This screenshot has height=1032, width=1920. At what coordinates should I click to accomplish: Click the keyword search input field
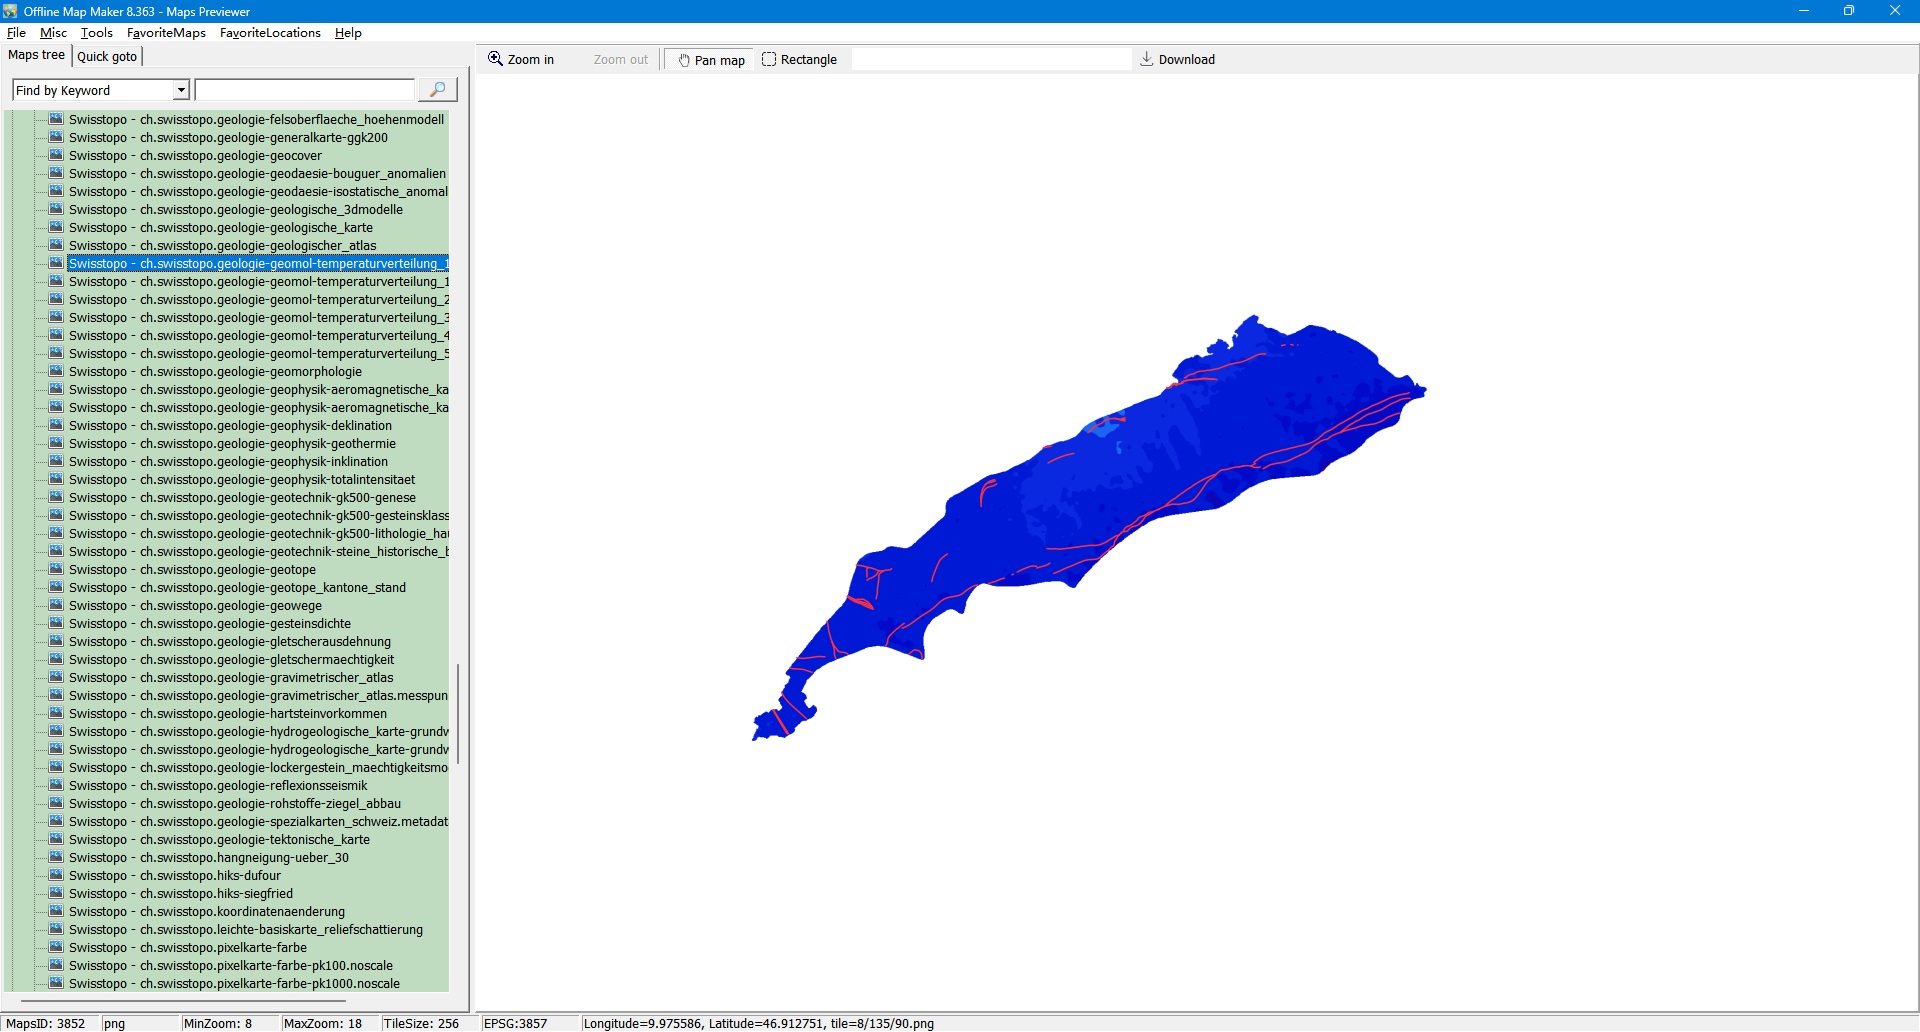(304, 90)
